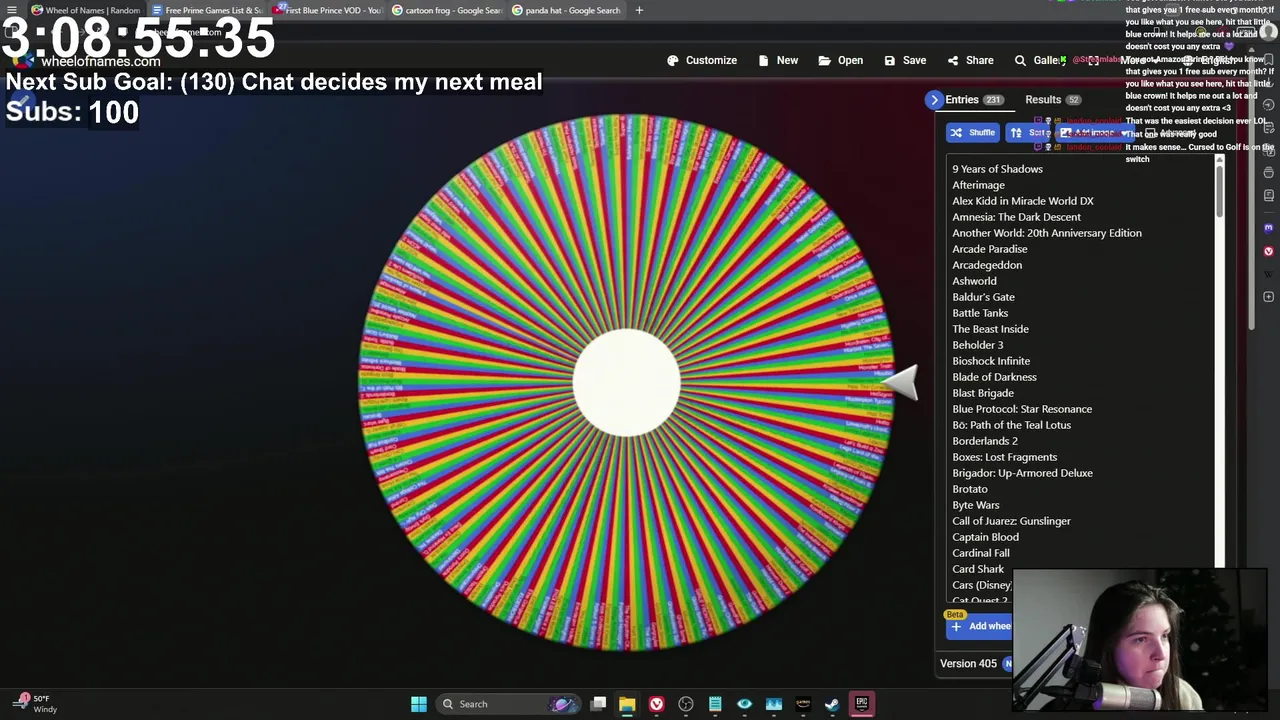Viewport: 1280px width, 720px height.
Task: Open Epic Games Launcher from taskbar
Action: point(862,704)
